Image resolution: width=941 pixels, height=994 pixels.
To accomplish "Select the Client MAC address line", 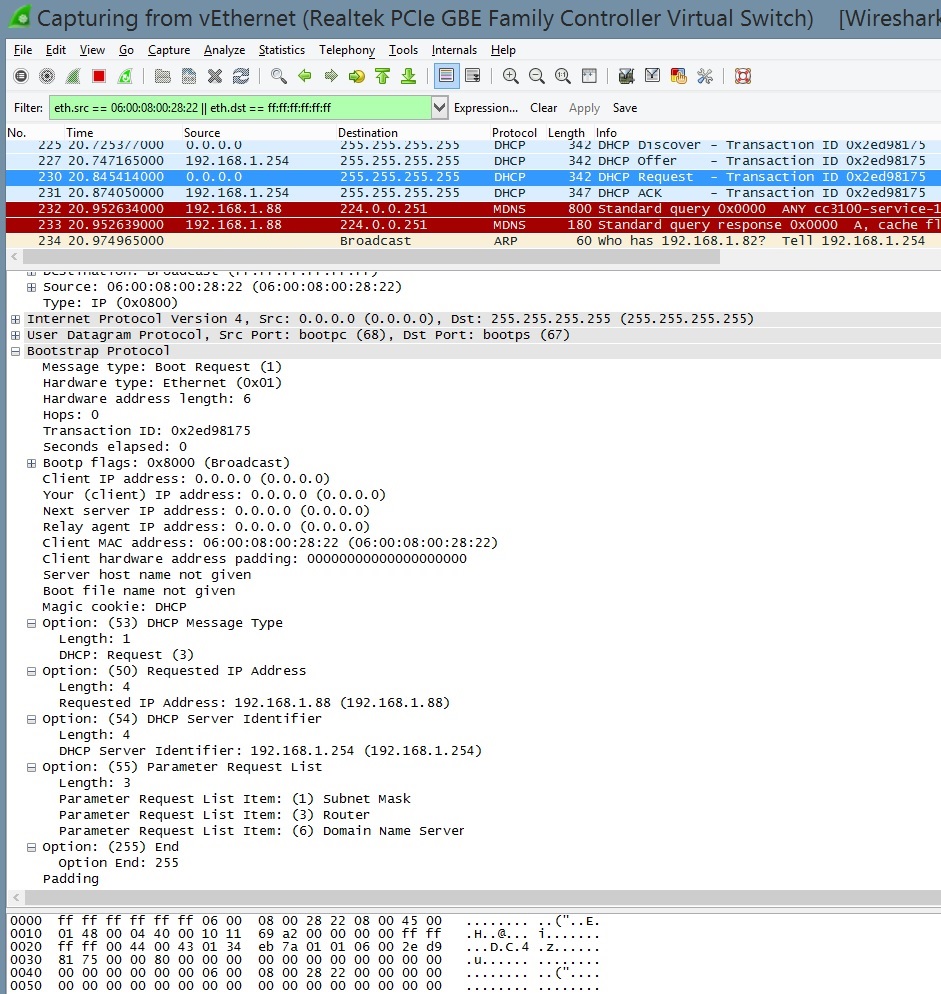I will pyautogui.click(x=270, y=543).
